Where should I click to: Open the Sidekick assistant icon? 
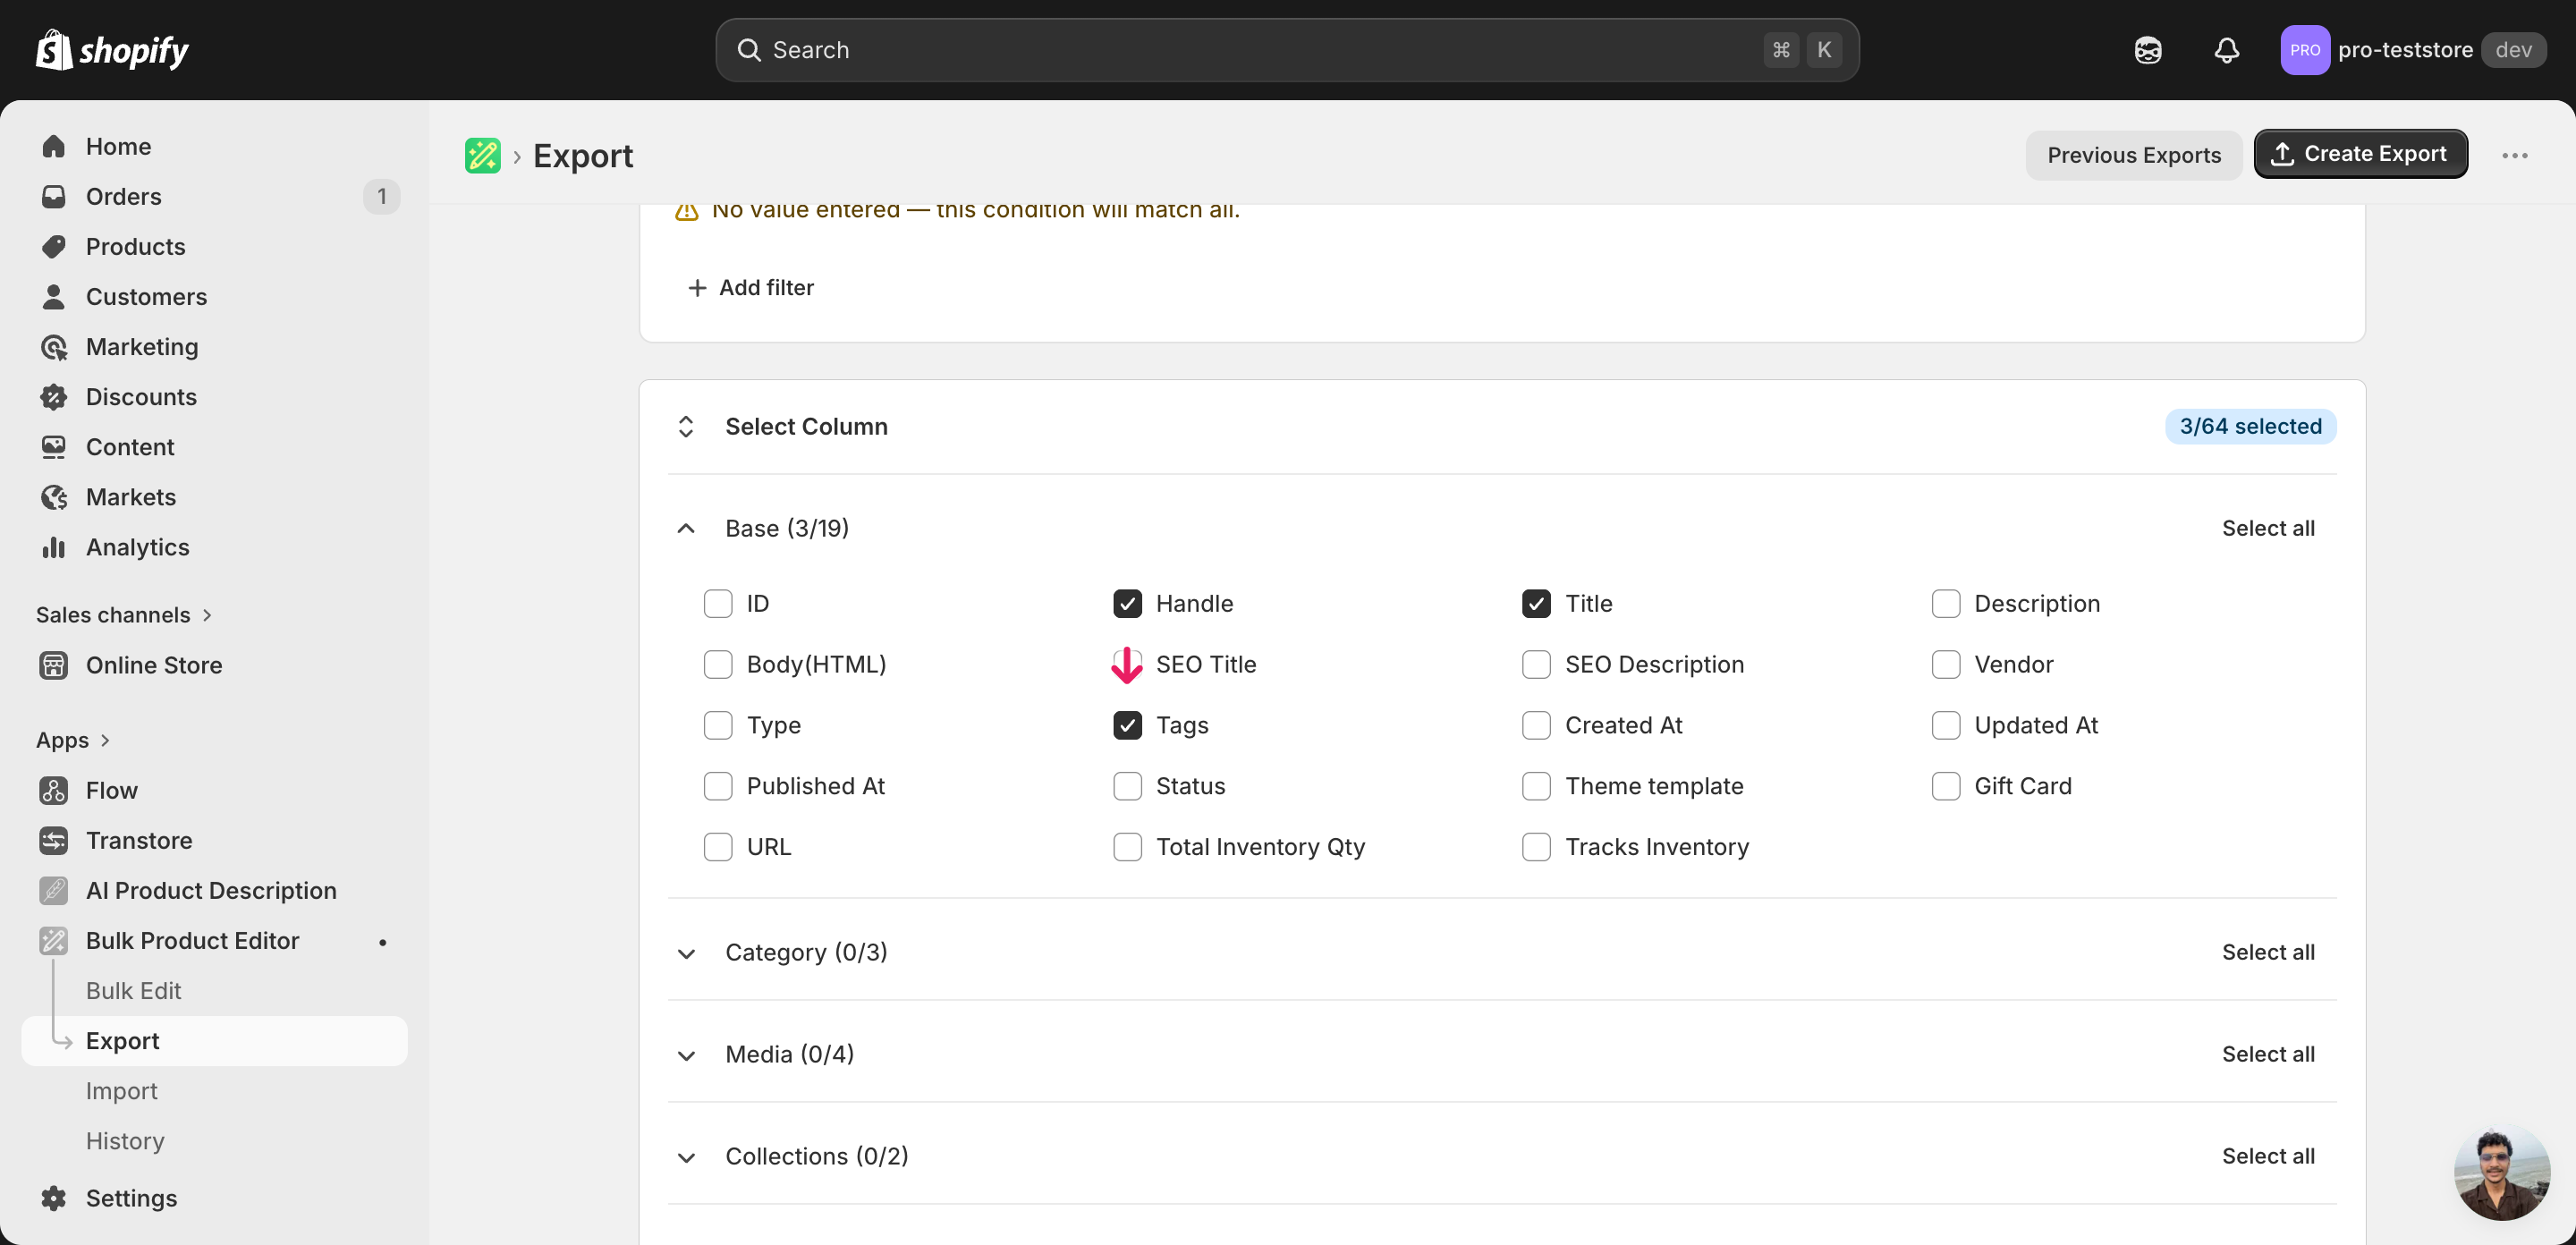[2147, 50]
